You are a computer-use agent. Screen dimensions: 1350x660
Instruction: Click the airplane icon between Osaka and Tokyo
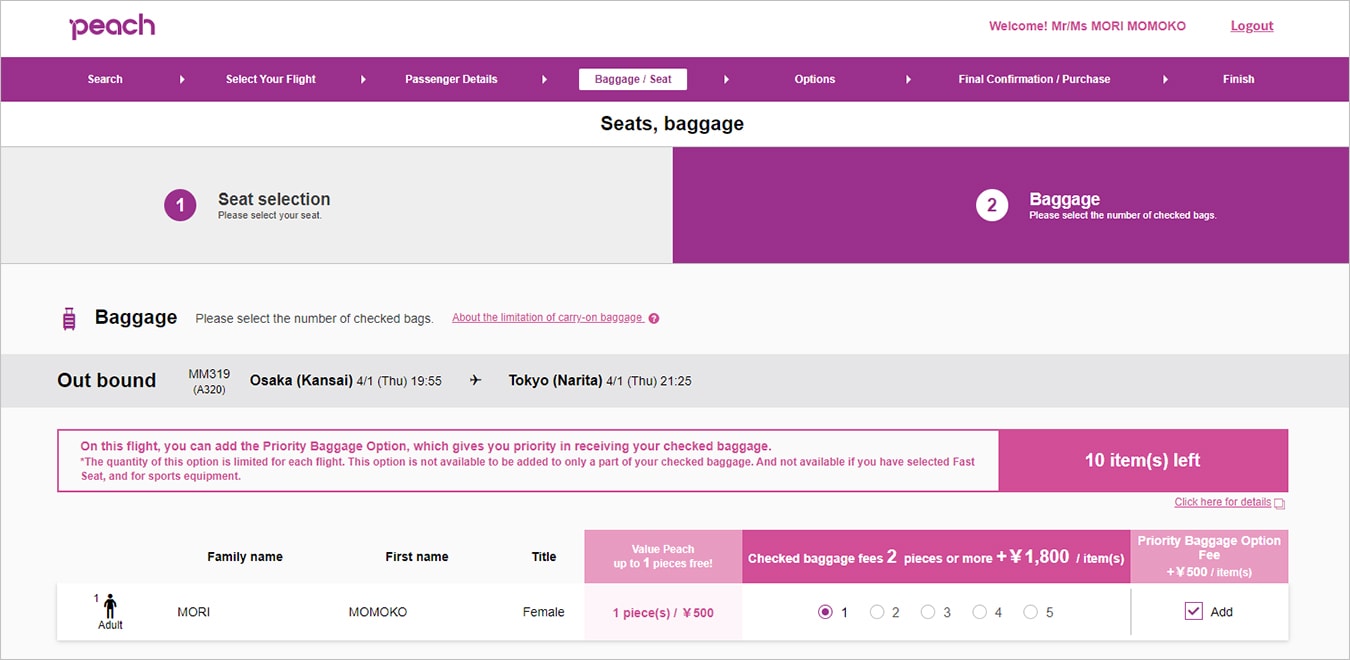click(x=475, y=380)
